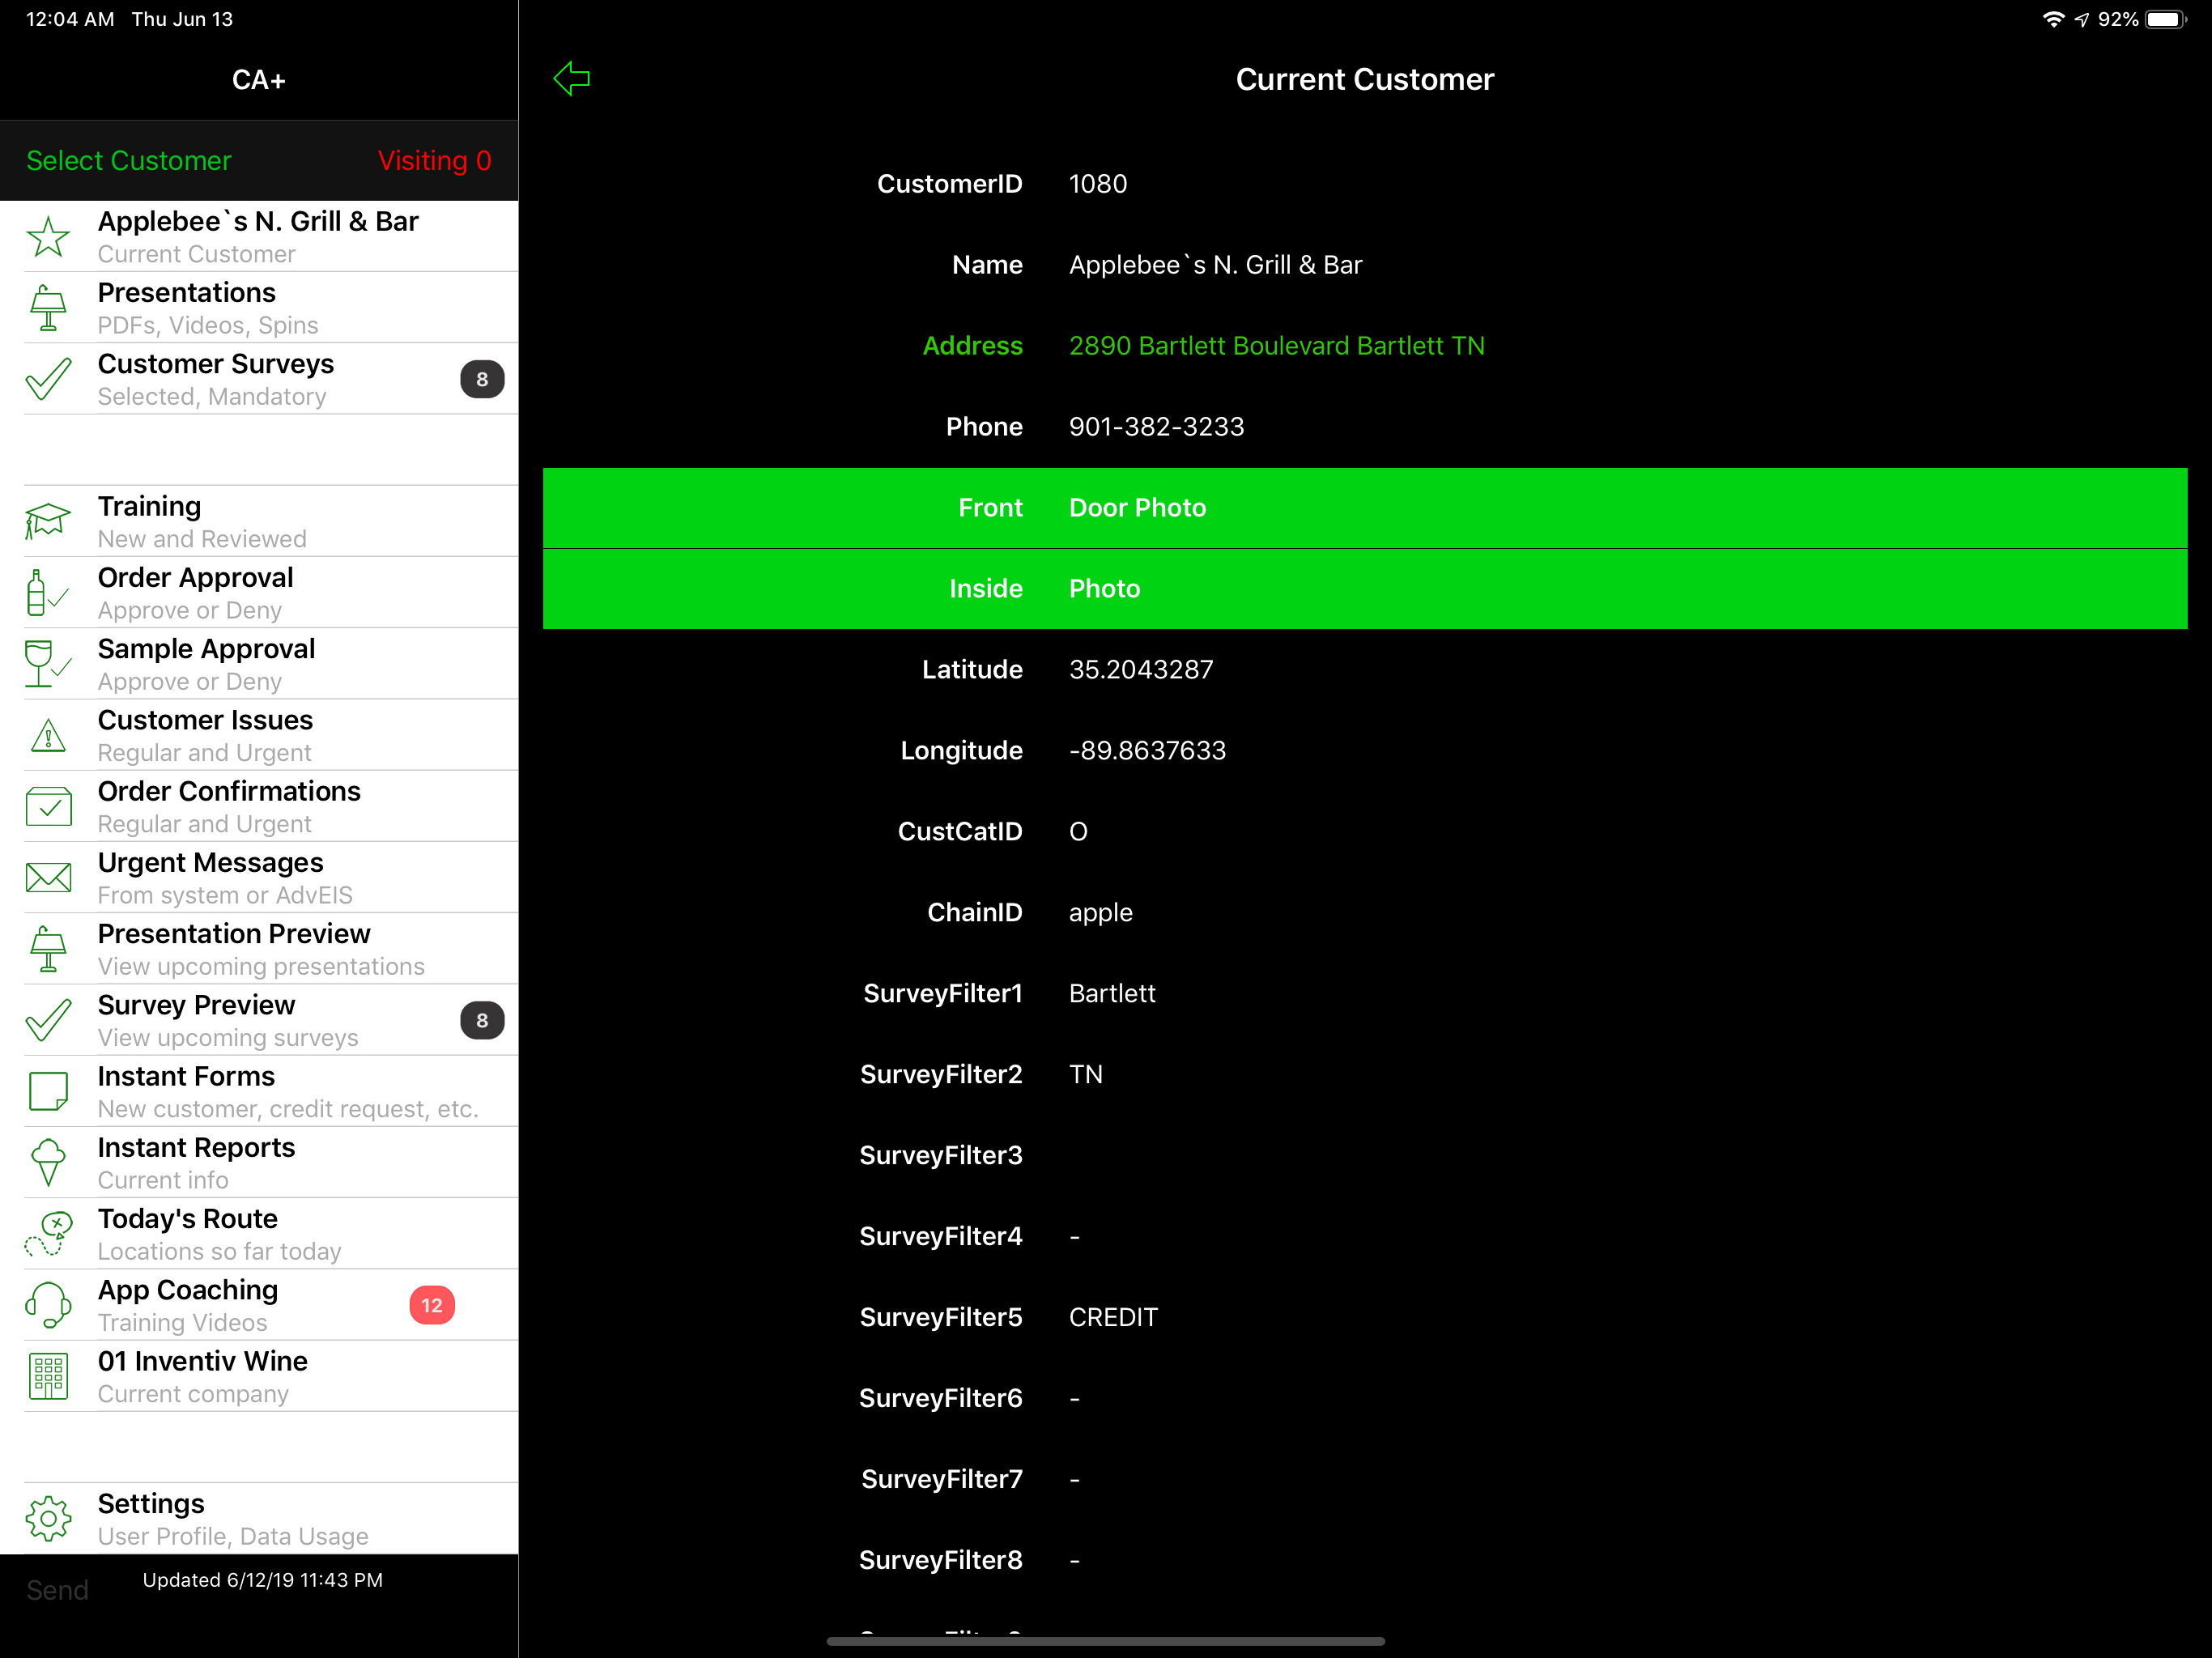Click the Customer Surveys checkmark icon
The width and height of the screenshot is (2212, 1658).
pyautogui.click(x=48, y=379)
